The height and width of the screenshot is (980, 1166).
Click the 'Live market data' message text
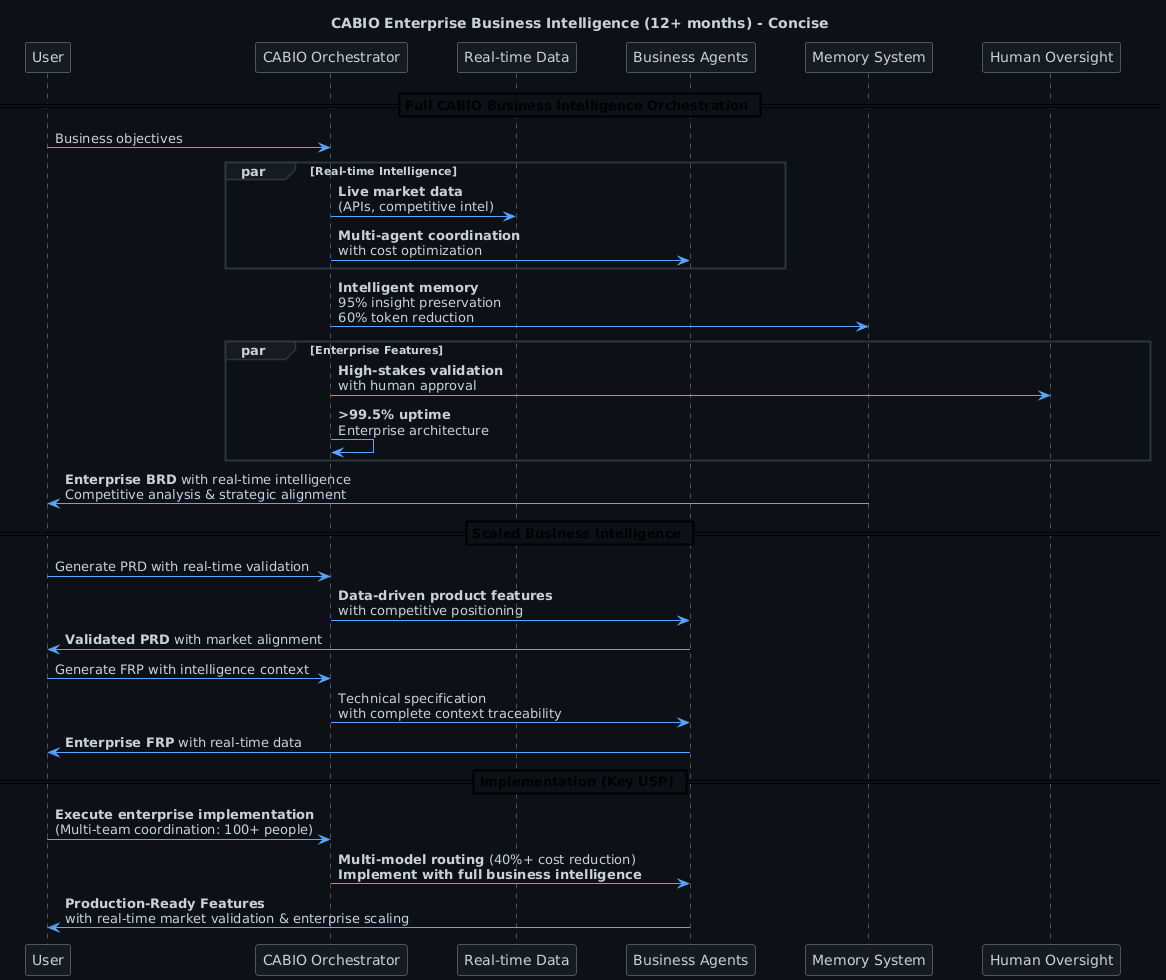coord(400,191)
